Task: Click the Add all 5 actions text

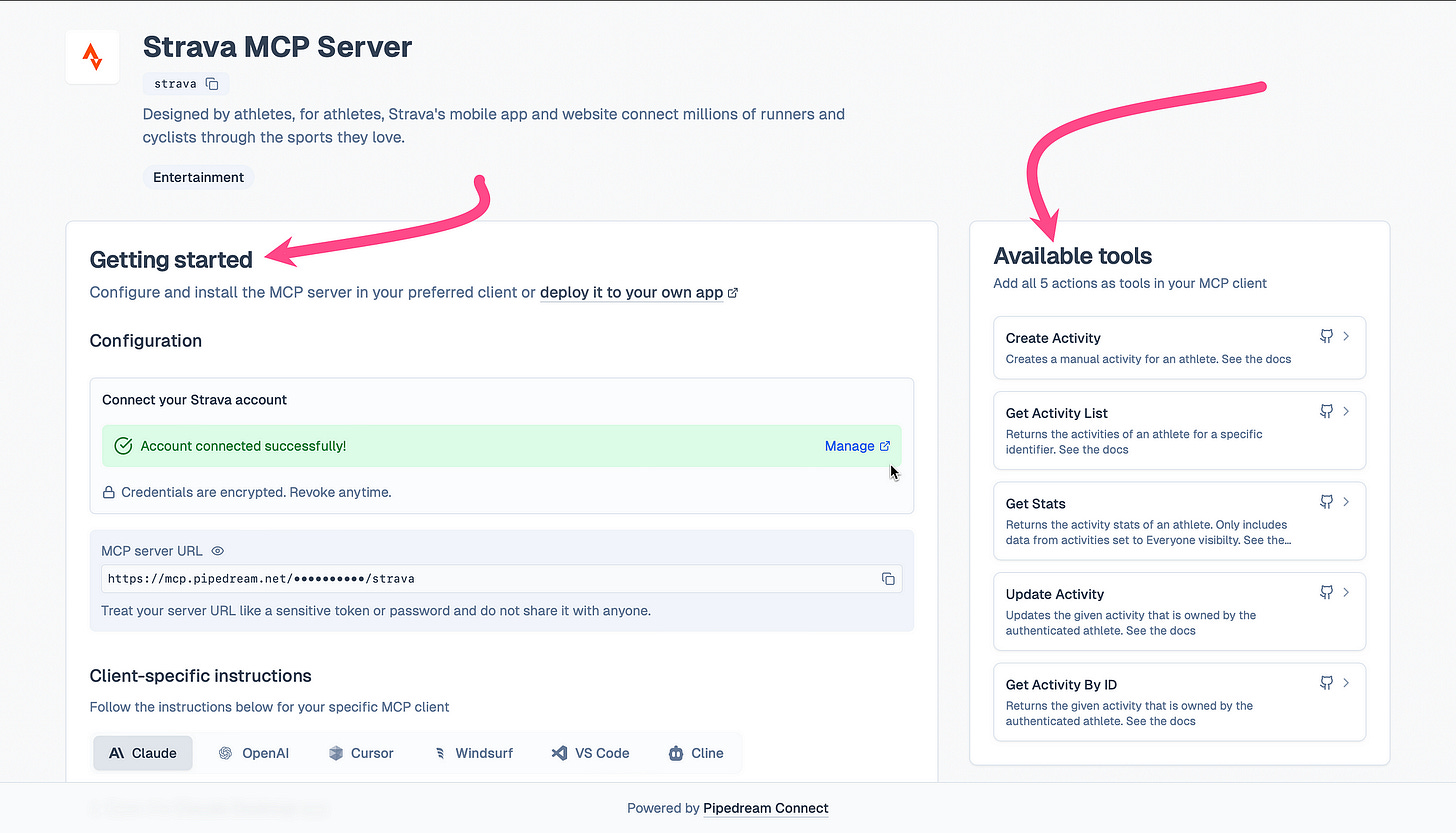Action: tap(1130, 283)
